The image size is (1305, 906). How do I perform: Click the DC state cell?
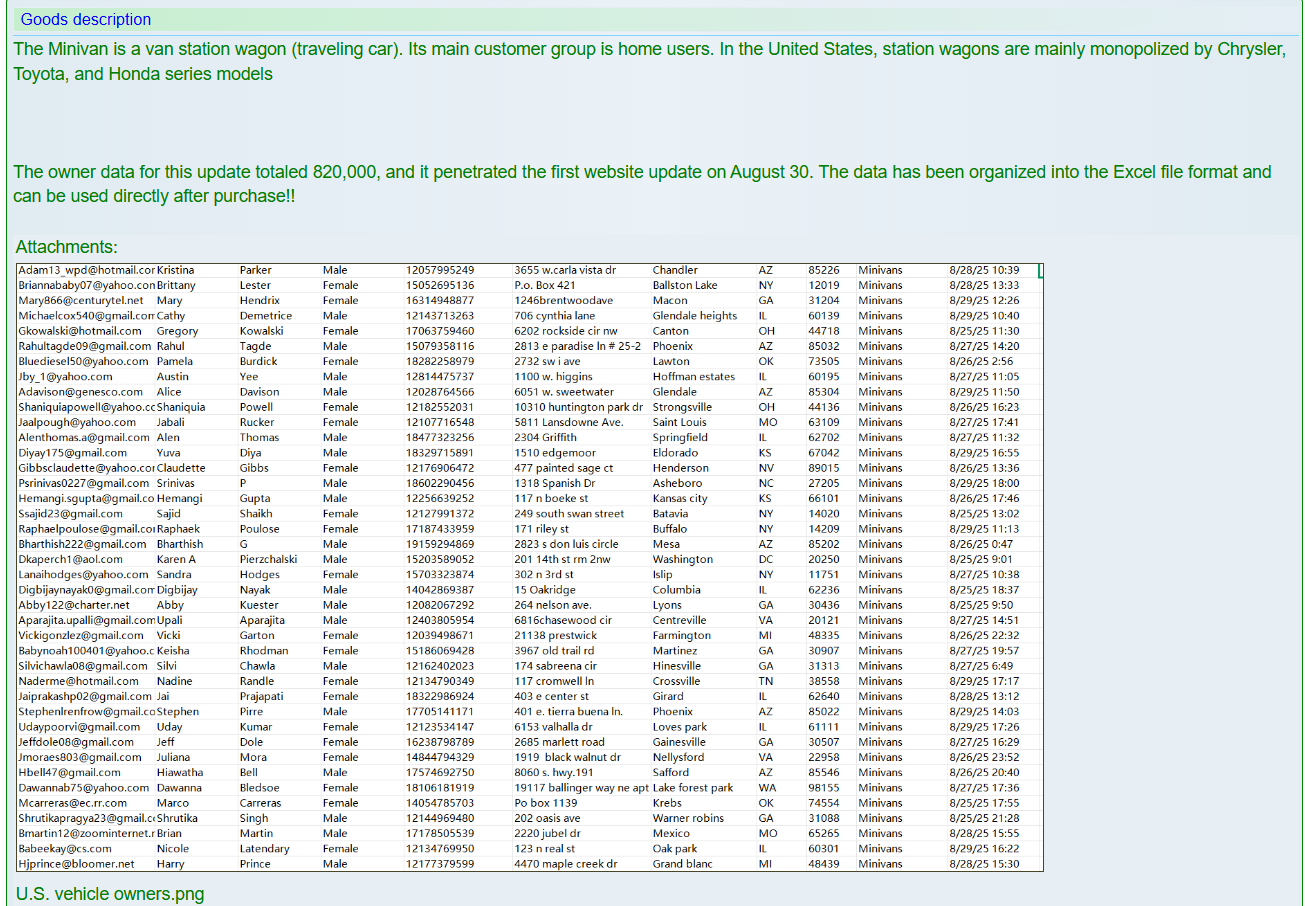[x=765, y=559]
